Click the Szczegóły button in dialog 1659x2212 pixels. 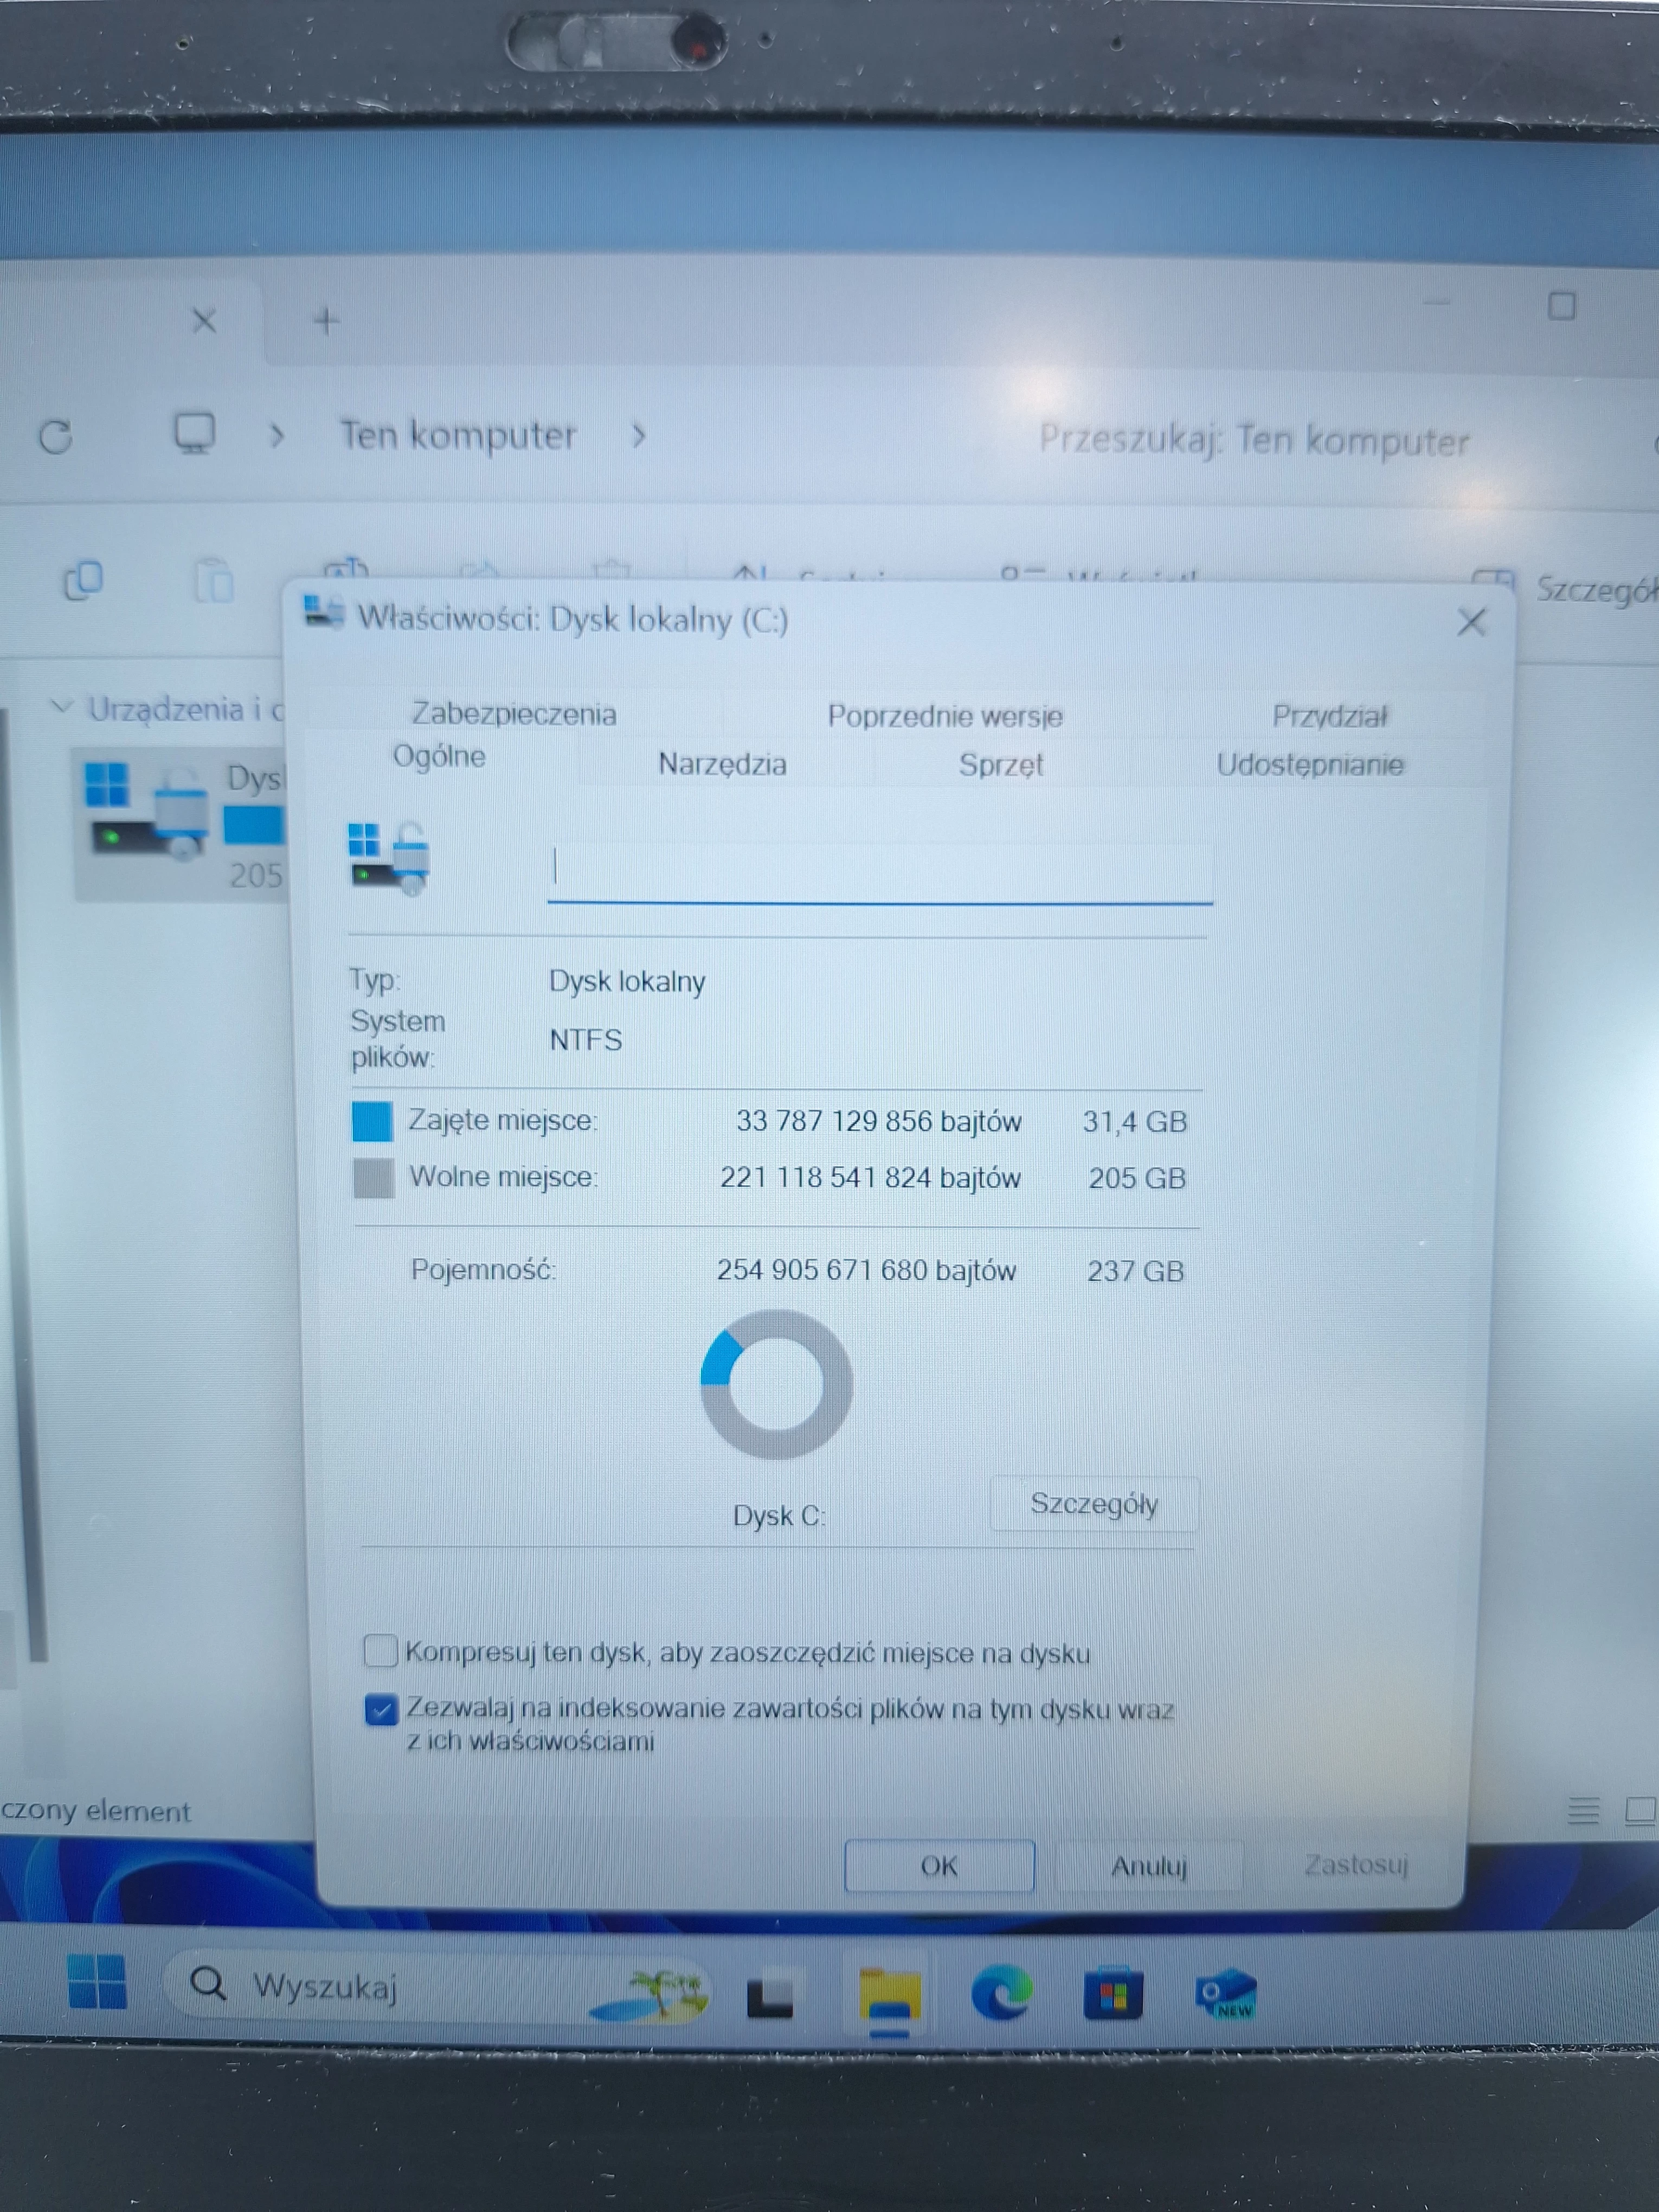1094,1504
